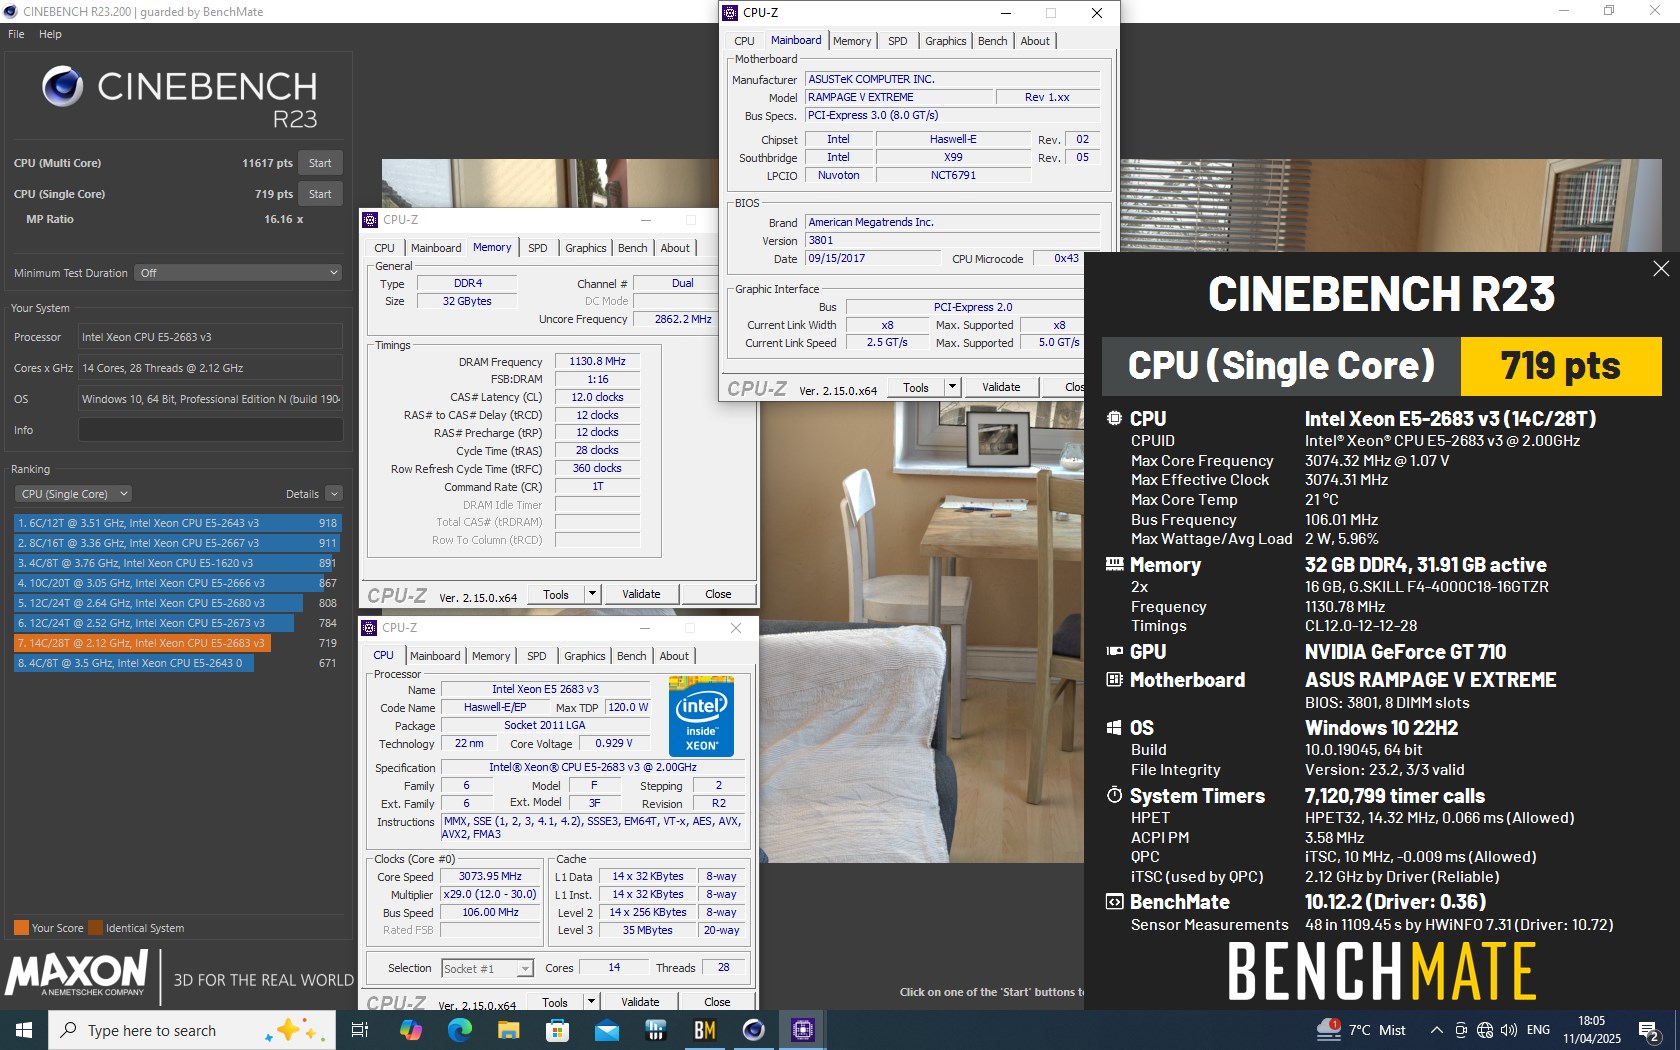Screen dimensions: 1680x1050
Task: Click the Close button in the processor CPU-Z window
Action: (717, 1002)
